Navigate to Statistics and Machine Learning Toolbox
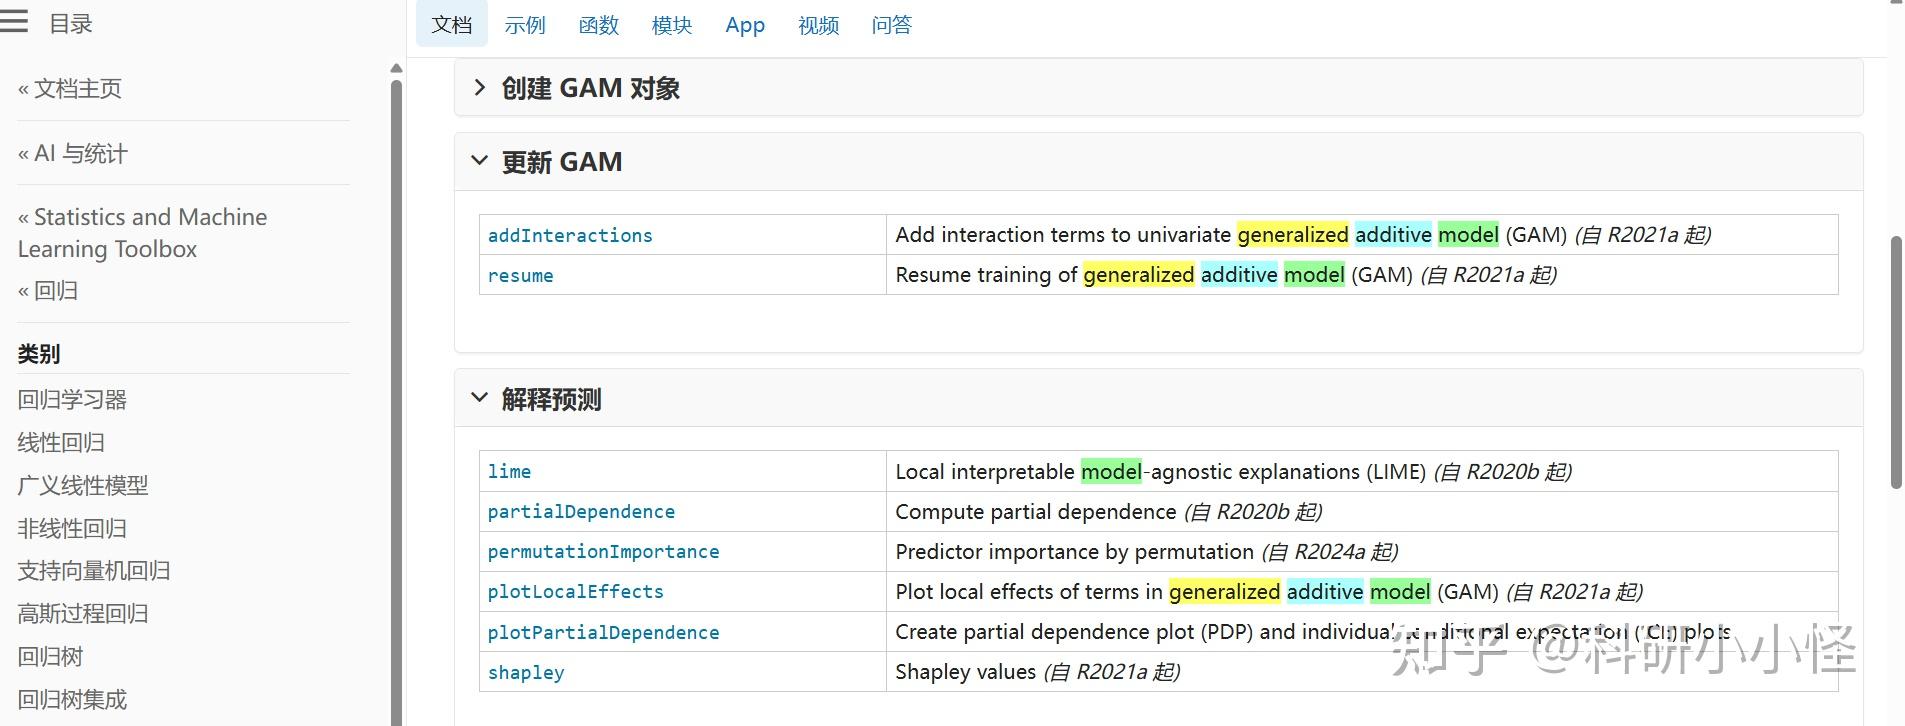The image size is (1905, 726). [142, 232]
